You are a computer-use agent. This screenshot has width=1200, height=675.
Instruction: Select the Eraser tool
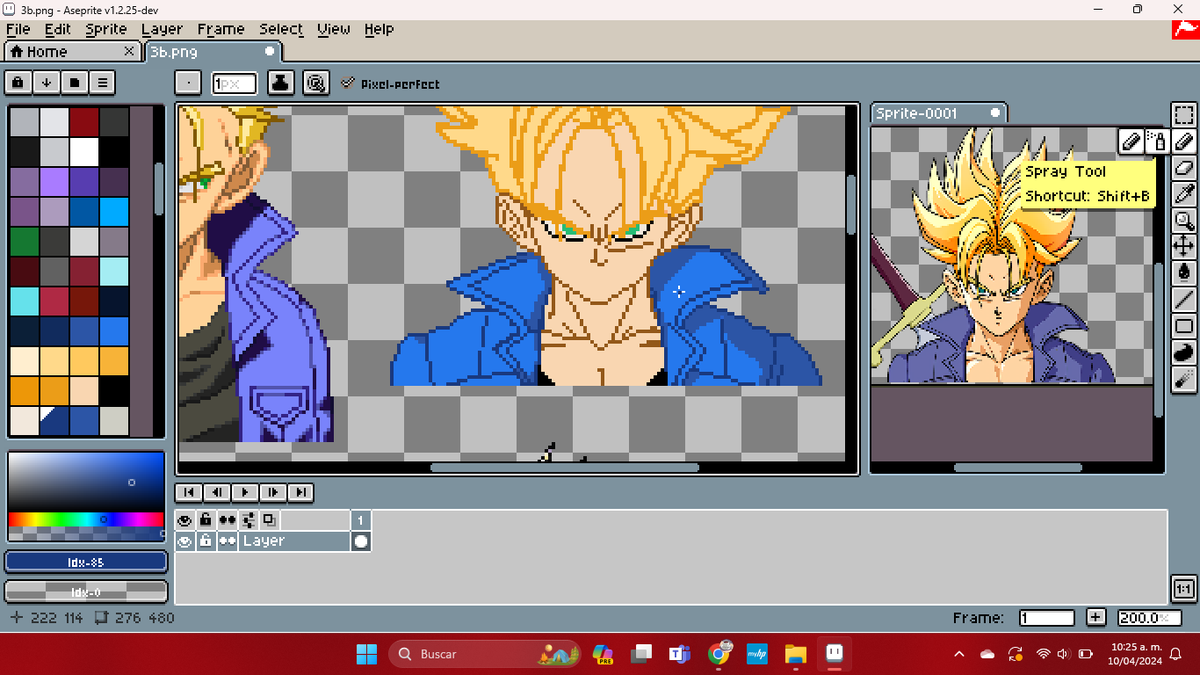(x=1184, y=168)
